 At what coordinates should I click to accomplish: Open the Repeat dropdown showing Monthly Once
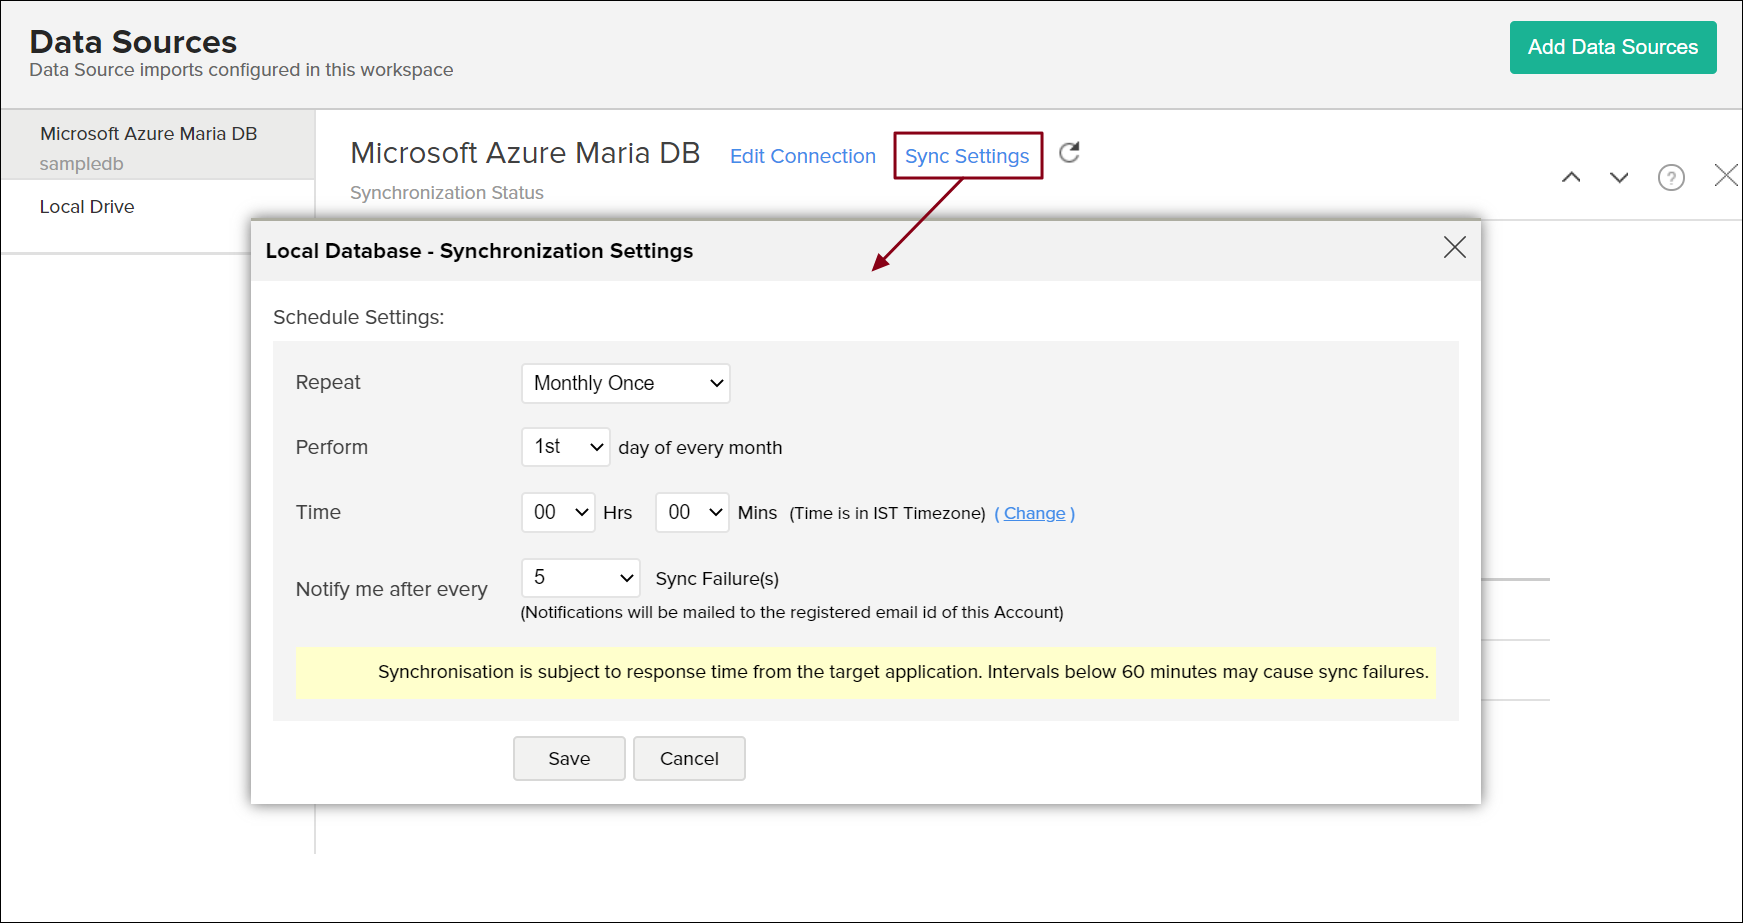(625, 383)
